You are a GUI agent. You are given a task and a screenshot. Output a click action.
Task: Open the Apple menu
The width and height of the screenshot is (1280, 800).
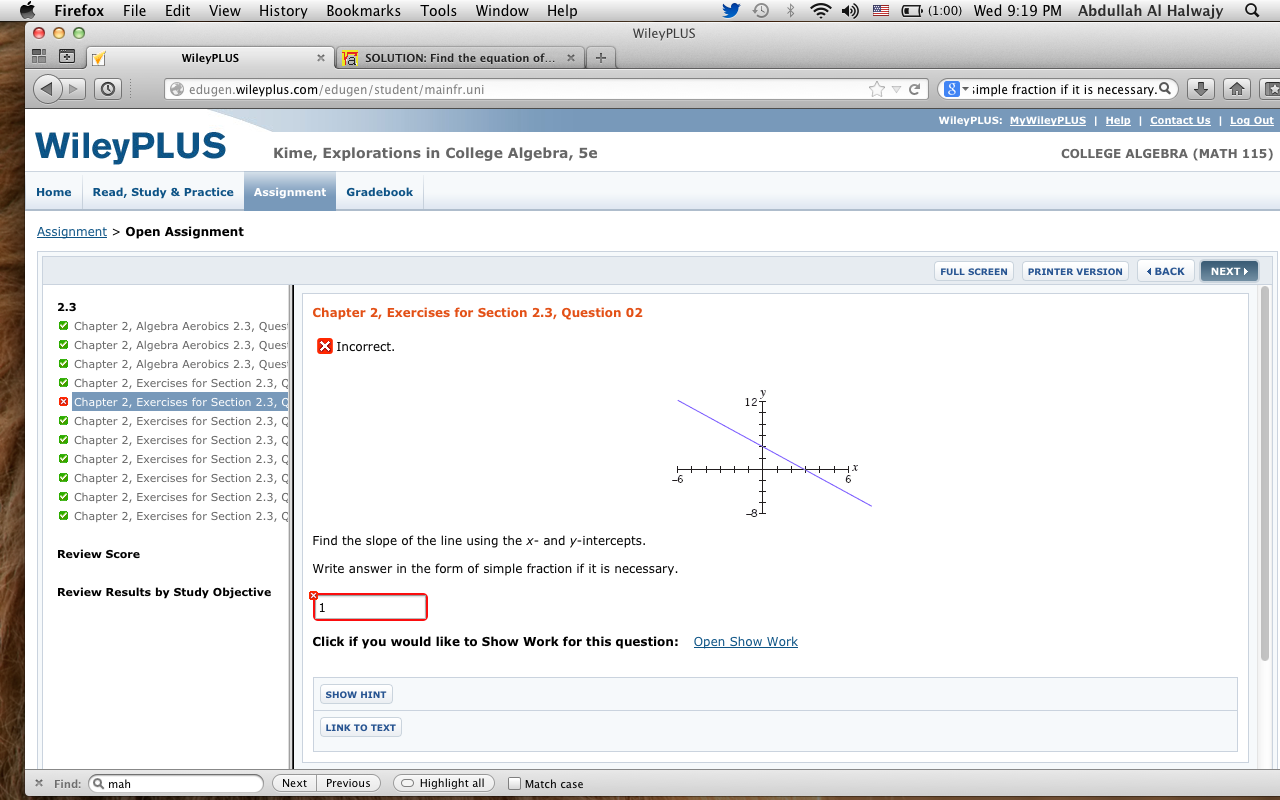(x=27, y=11)
